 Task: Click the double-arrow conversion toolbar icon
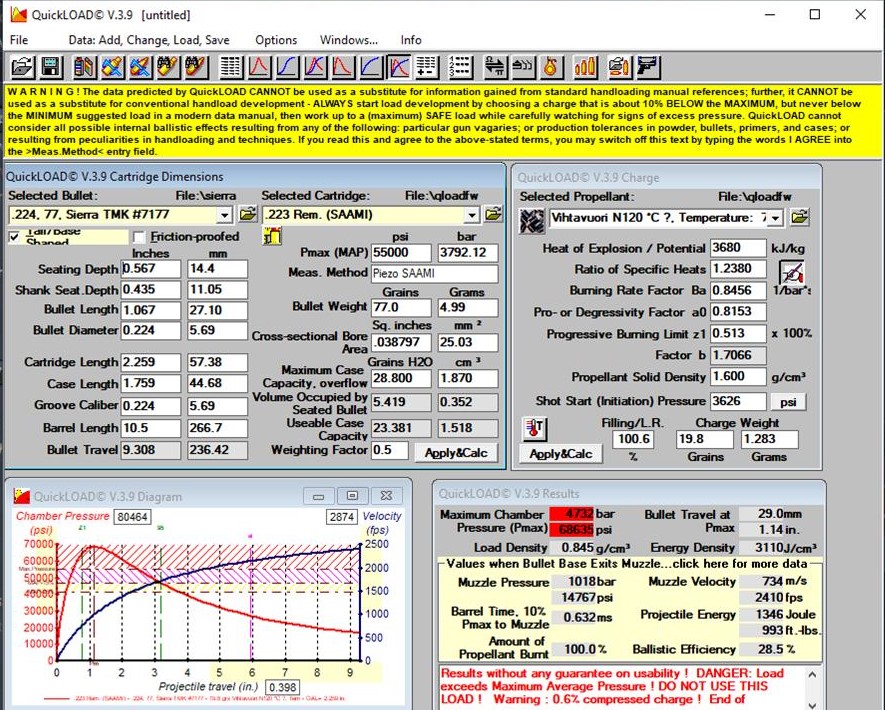pos(496,67)
